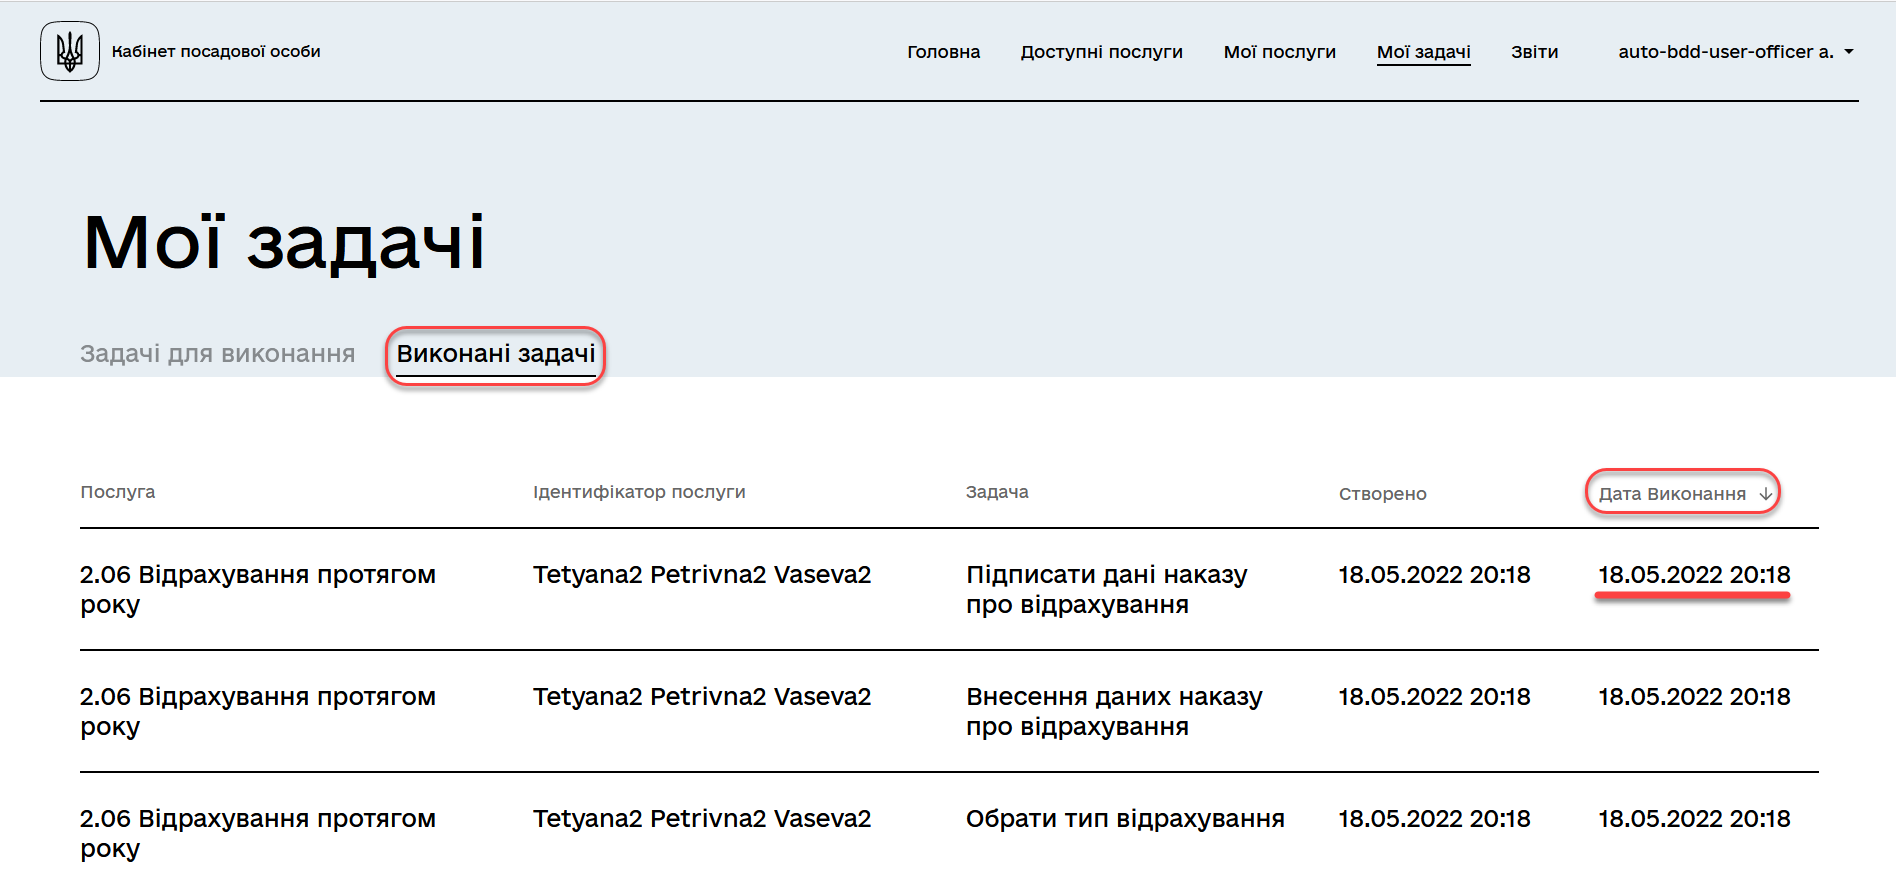Select Мої задачі in the top menu
This screenshot has width=1896, height=888.
[1423, 52]
